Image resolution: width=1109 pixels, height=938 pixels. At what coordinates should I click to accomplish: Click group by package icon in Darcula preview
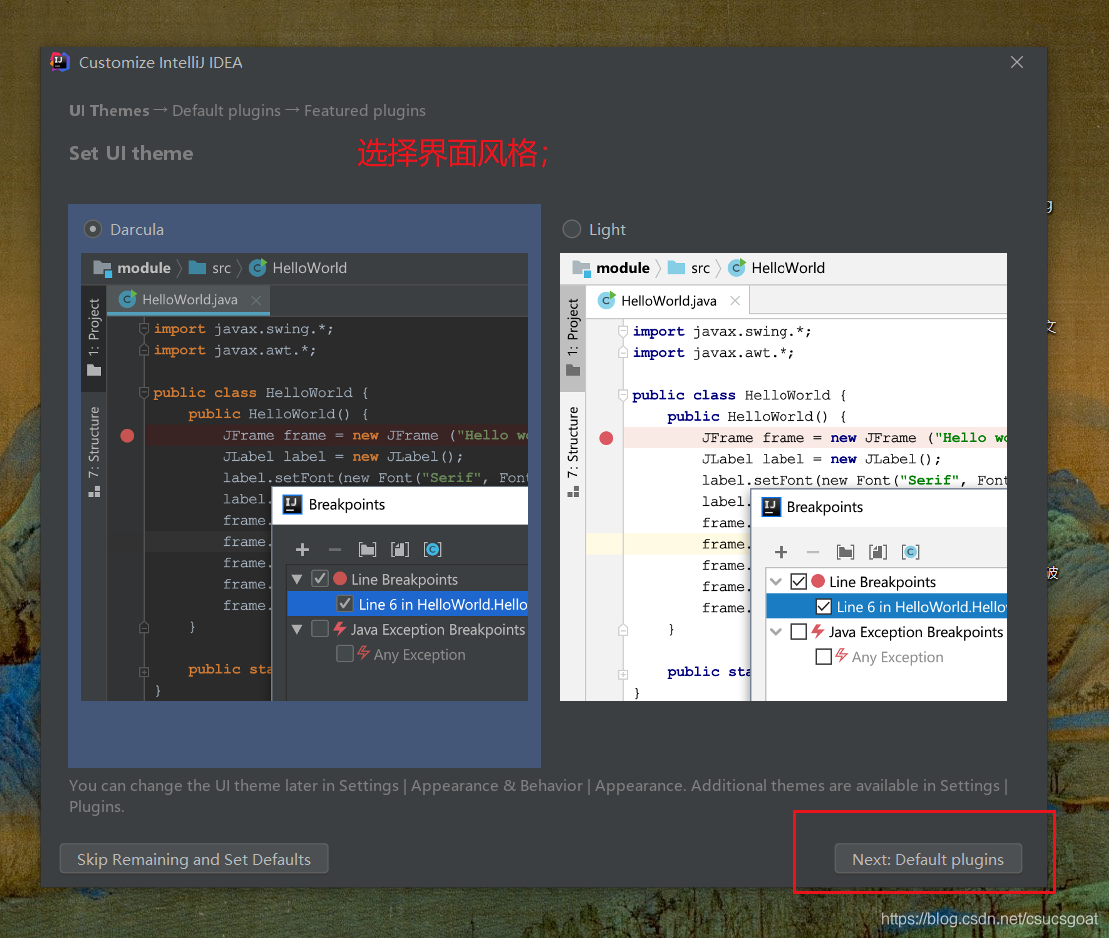[368, 550]
